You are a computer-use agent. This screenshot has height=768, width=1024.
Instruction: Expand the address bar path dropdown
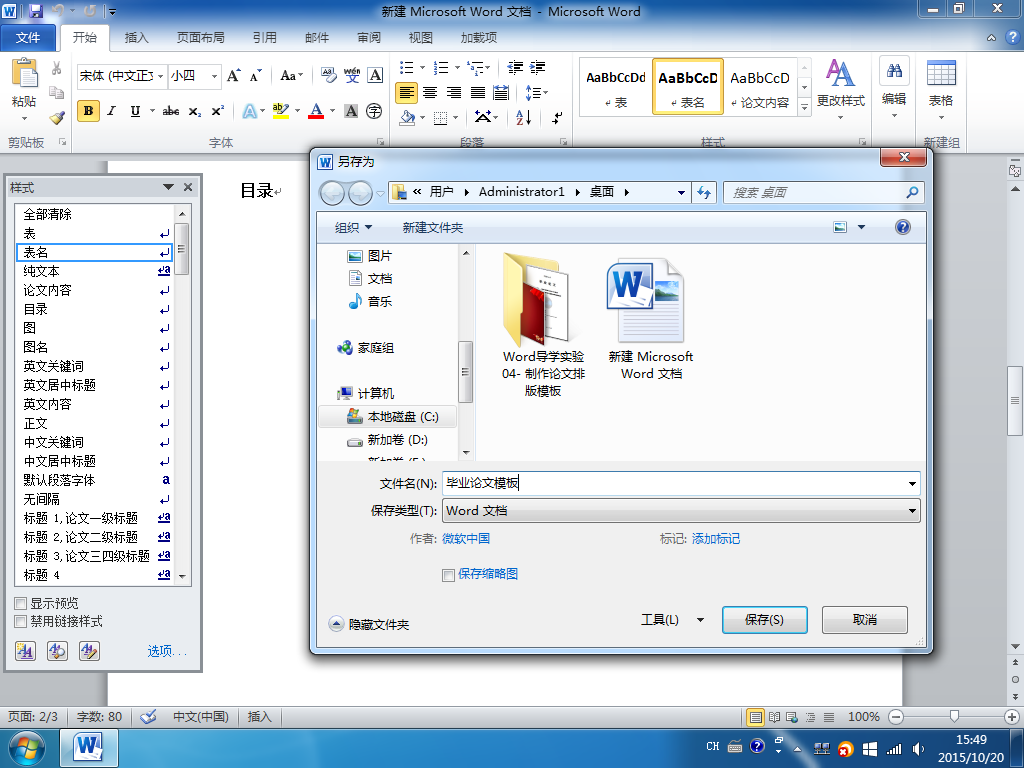click(x=681, y=192)
